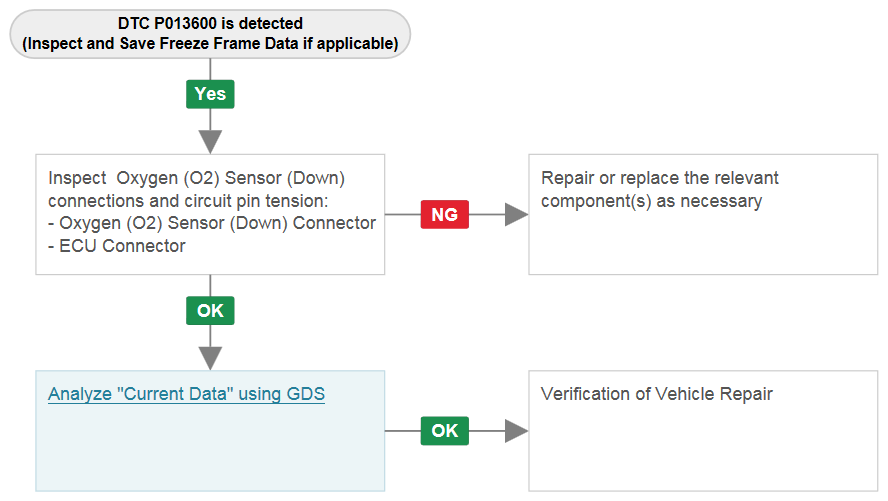Click the arrowhead pointing into the Analyze Current Data box
Viewport: 888px width, 501px height.
[x=210, y=358]
